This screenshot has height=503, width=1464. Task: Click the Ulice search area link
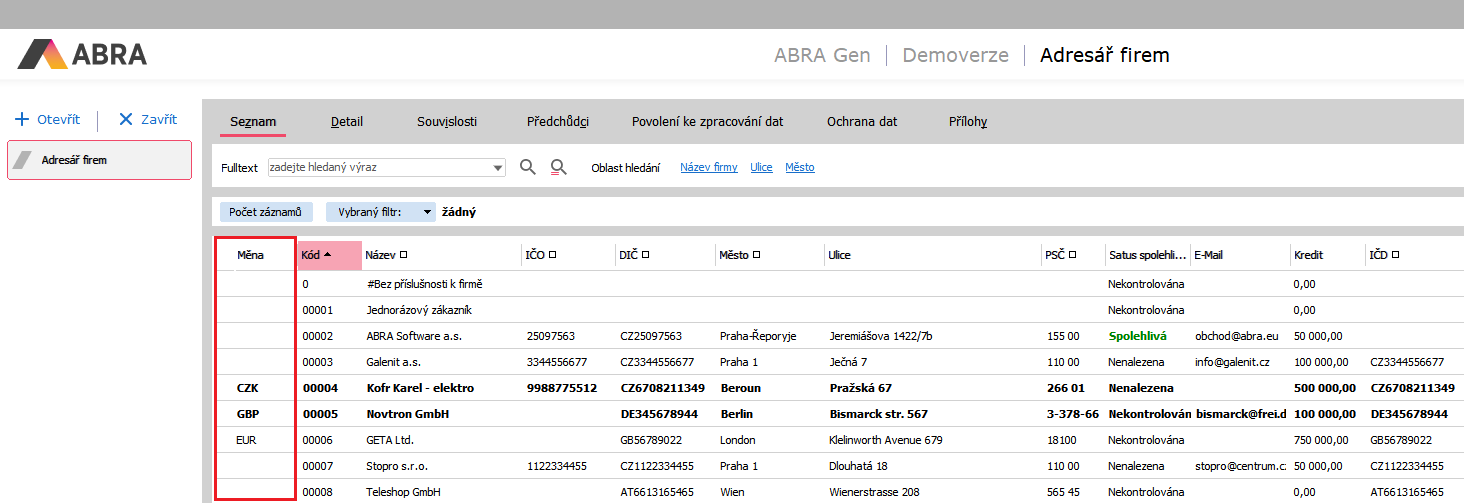pos(761,168)
